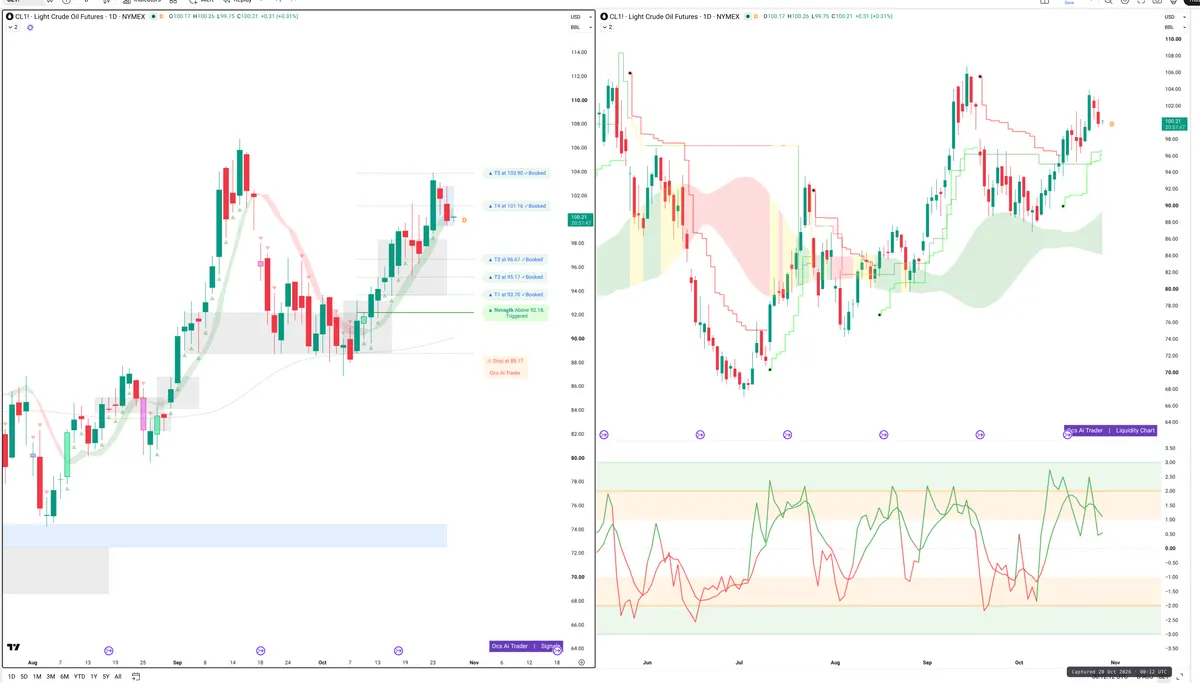This screenshot has height=683, width=1200.
Task: Select the 1M time range
Action: click(37, 677)
